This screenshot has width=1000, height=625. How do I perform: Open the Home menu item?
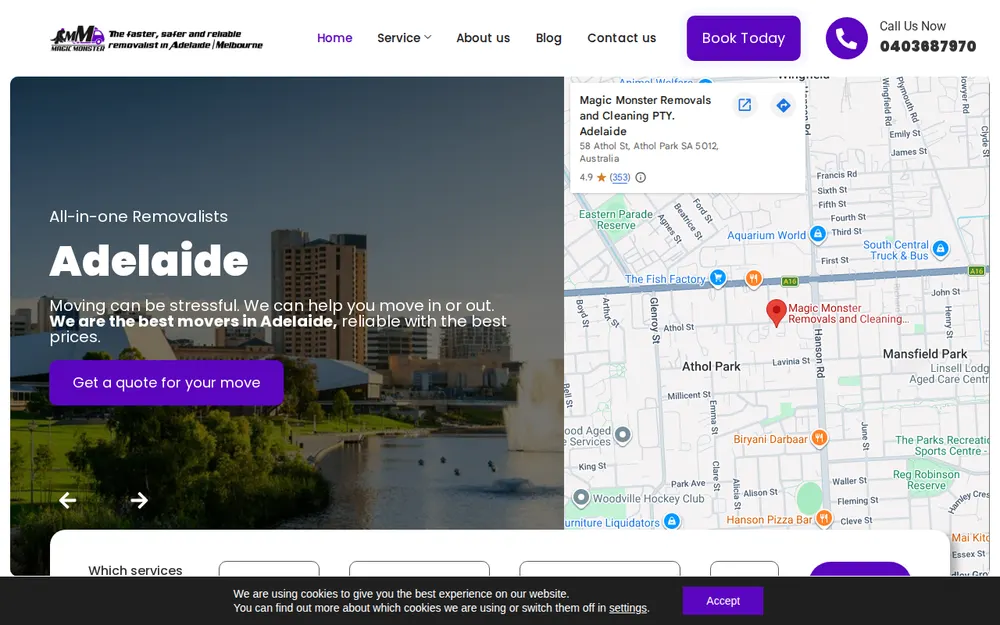click(x=335, y=38)
